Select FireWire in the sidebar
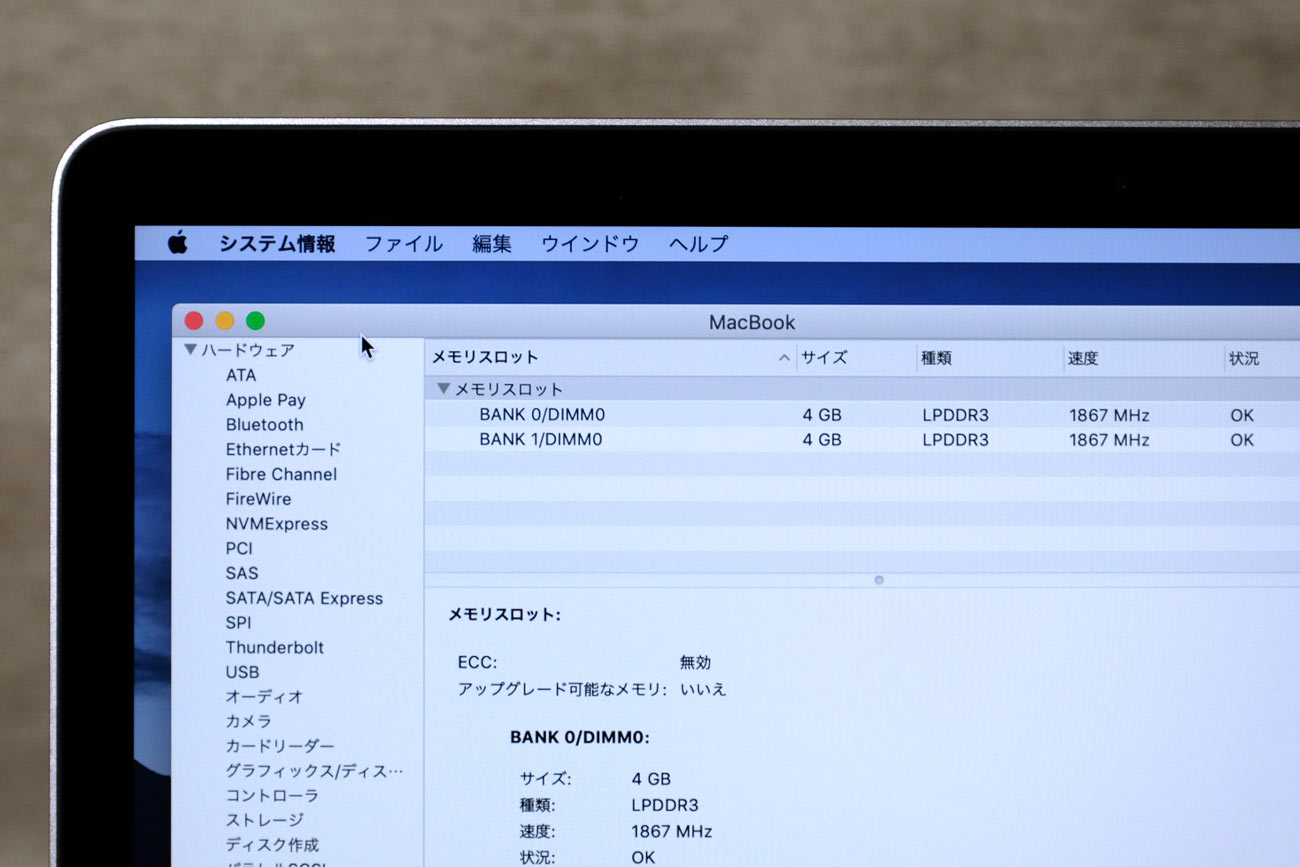Viewport: 1300px width, 867px height. 258,499
